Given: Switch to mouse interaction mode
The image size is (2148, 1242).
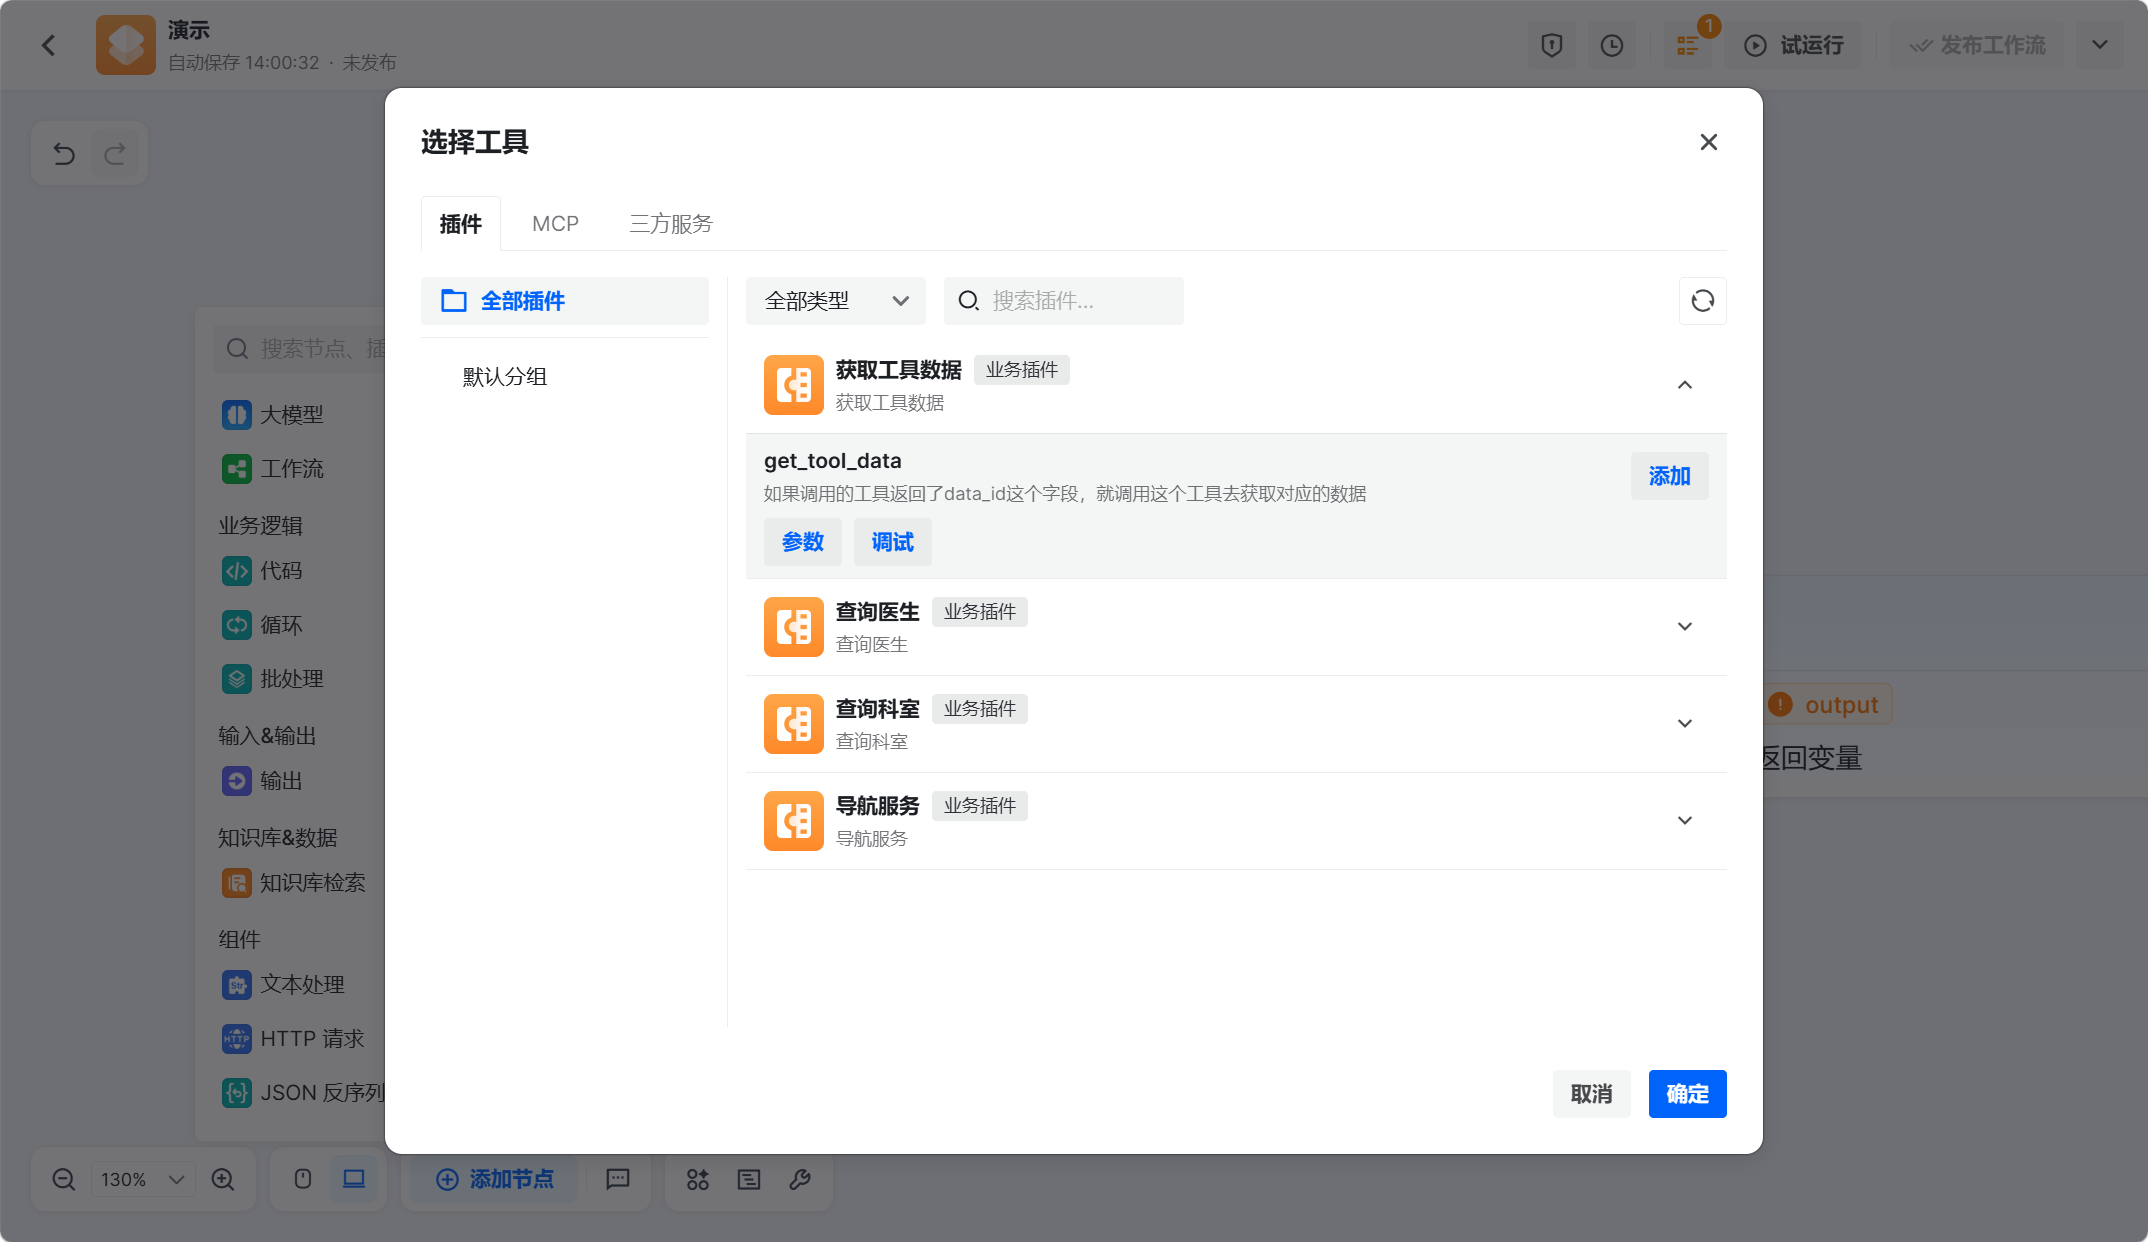Looking at the screenshot, I should (x=303, y=1180).
